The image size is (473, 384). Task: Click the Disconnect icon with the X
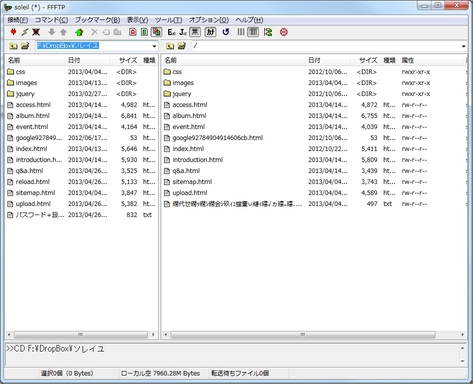(x=36, y=32)
